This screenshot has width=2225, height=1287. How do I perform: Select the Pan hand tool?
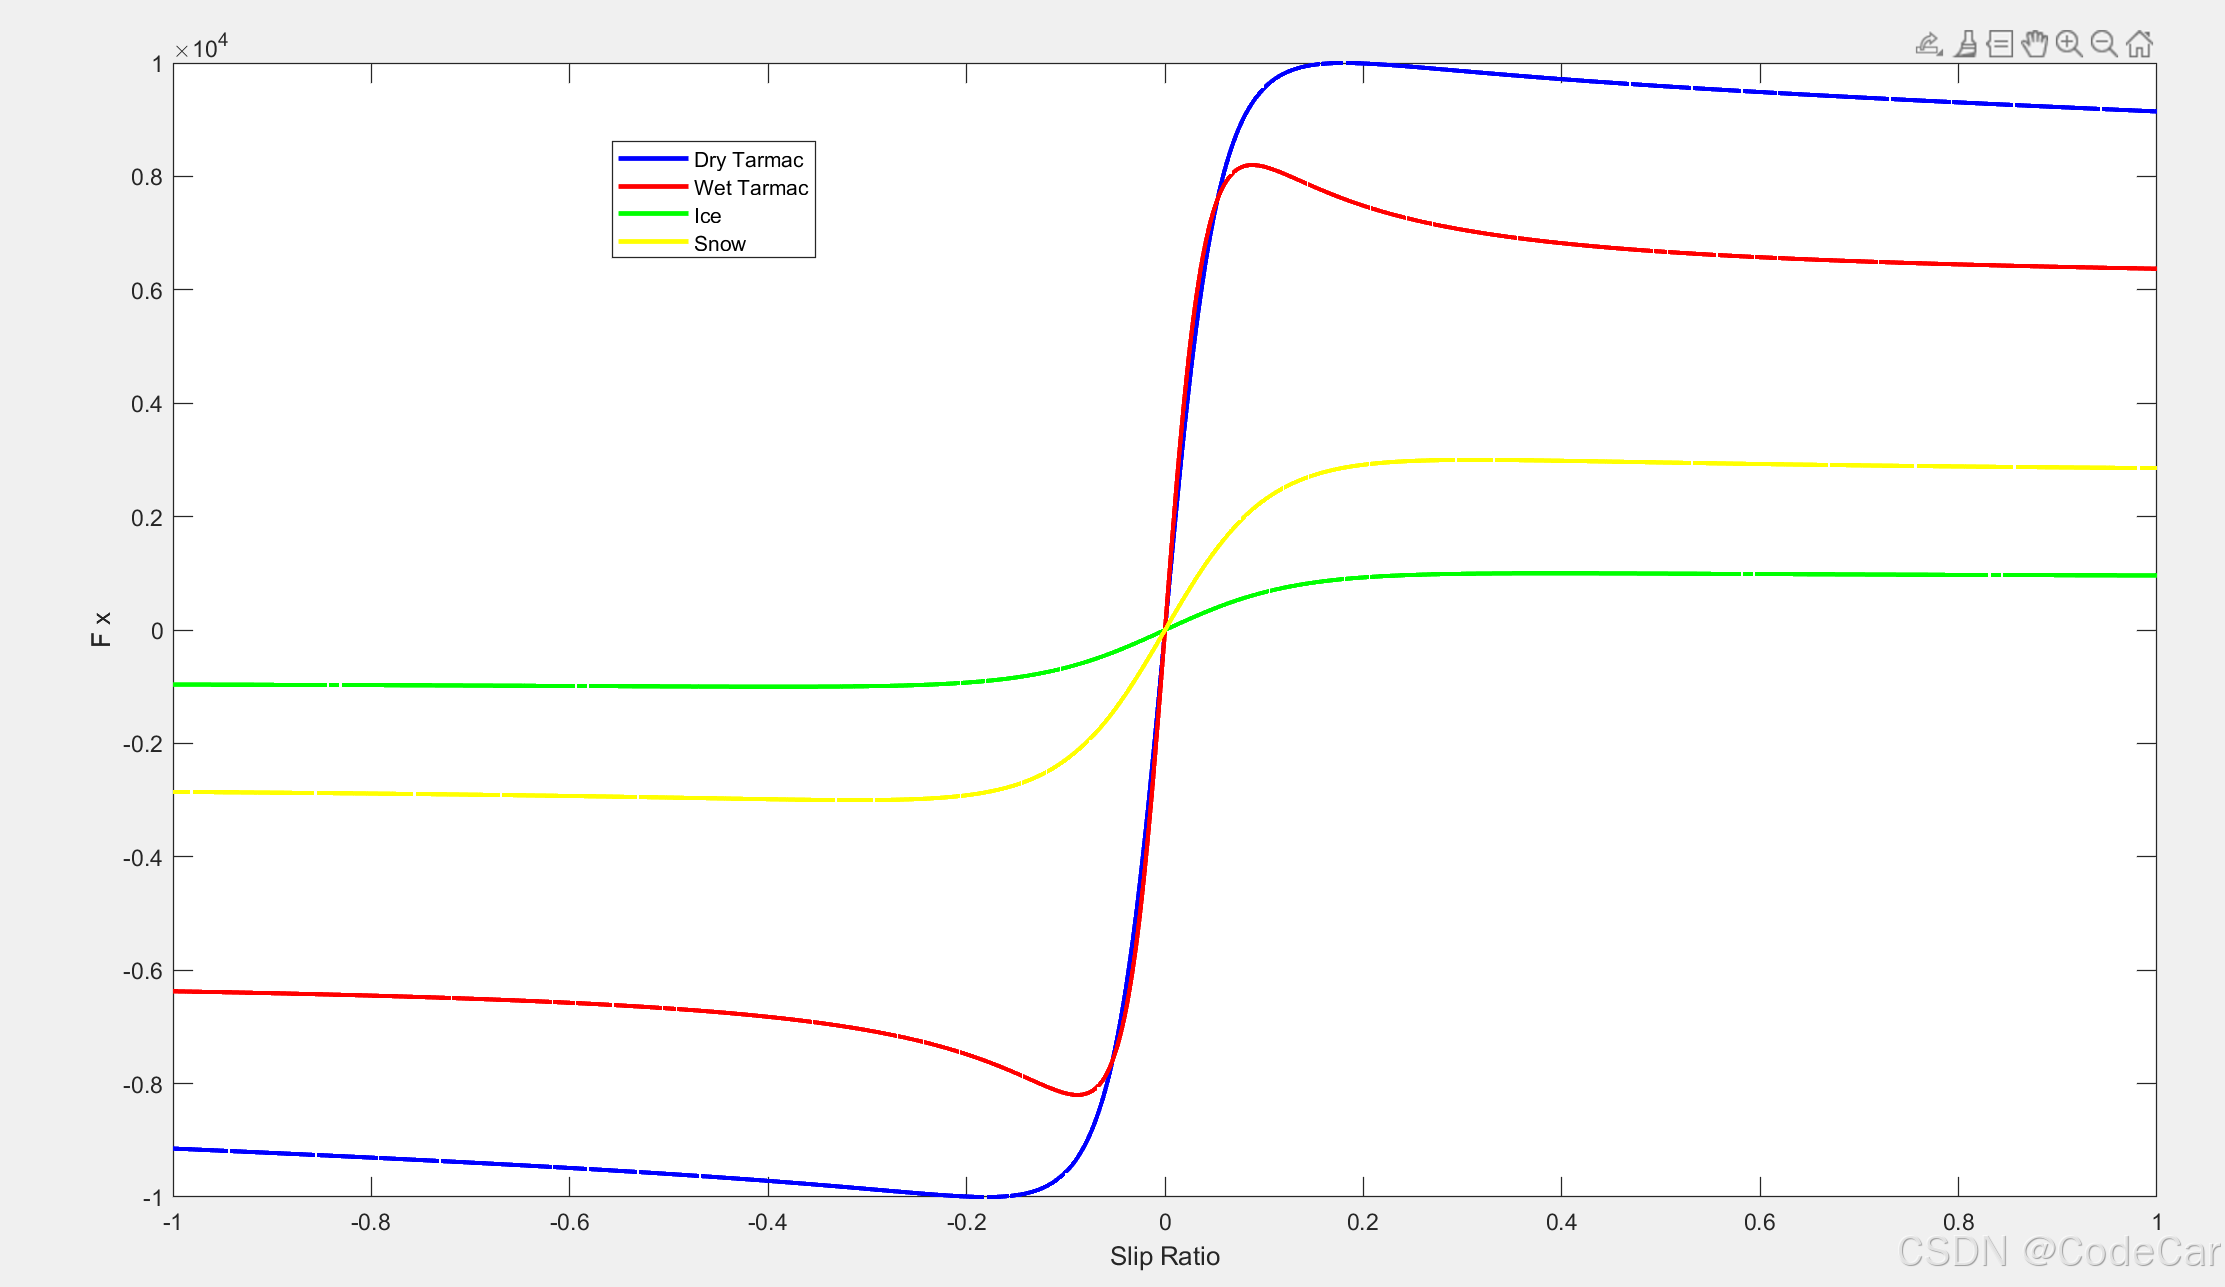2034,44
